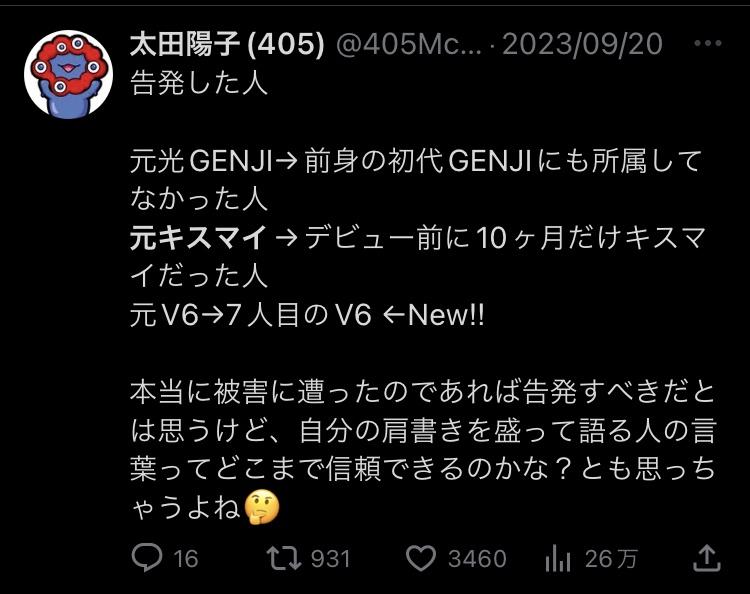
Task: Click the reply count 16
Action: pyautogui.click(x=186, y=559)
